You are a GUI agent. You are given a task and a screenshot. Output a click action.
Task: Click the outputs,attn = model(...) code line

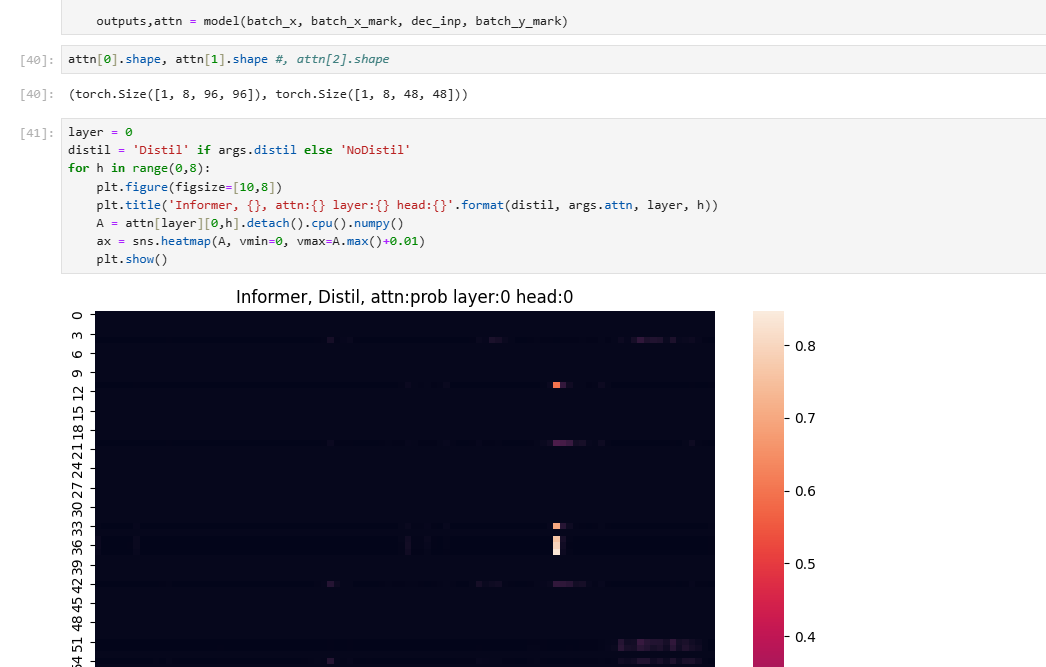click(332, 21)
